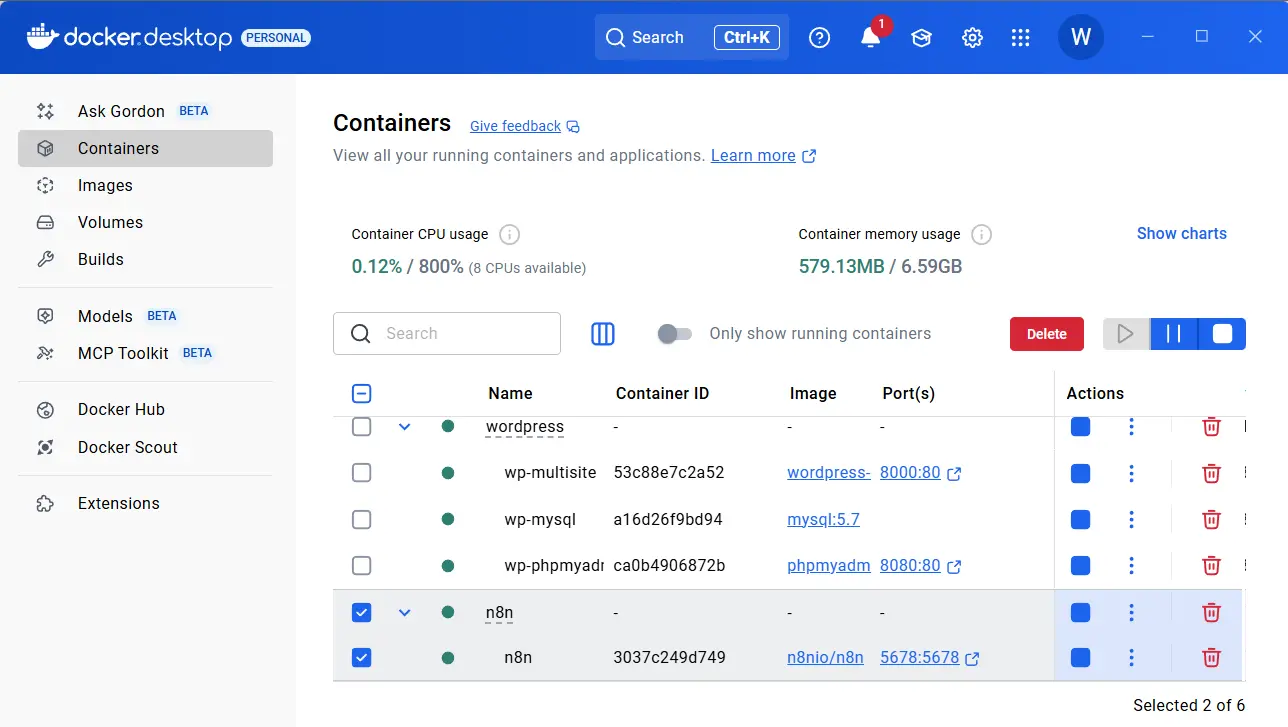Open Docker Hub in sidebar
The width and height of the screenshot is (1288, 727).
click(145, 410)
